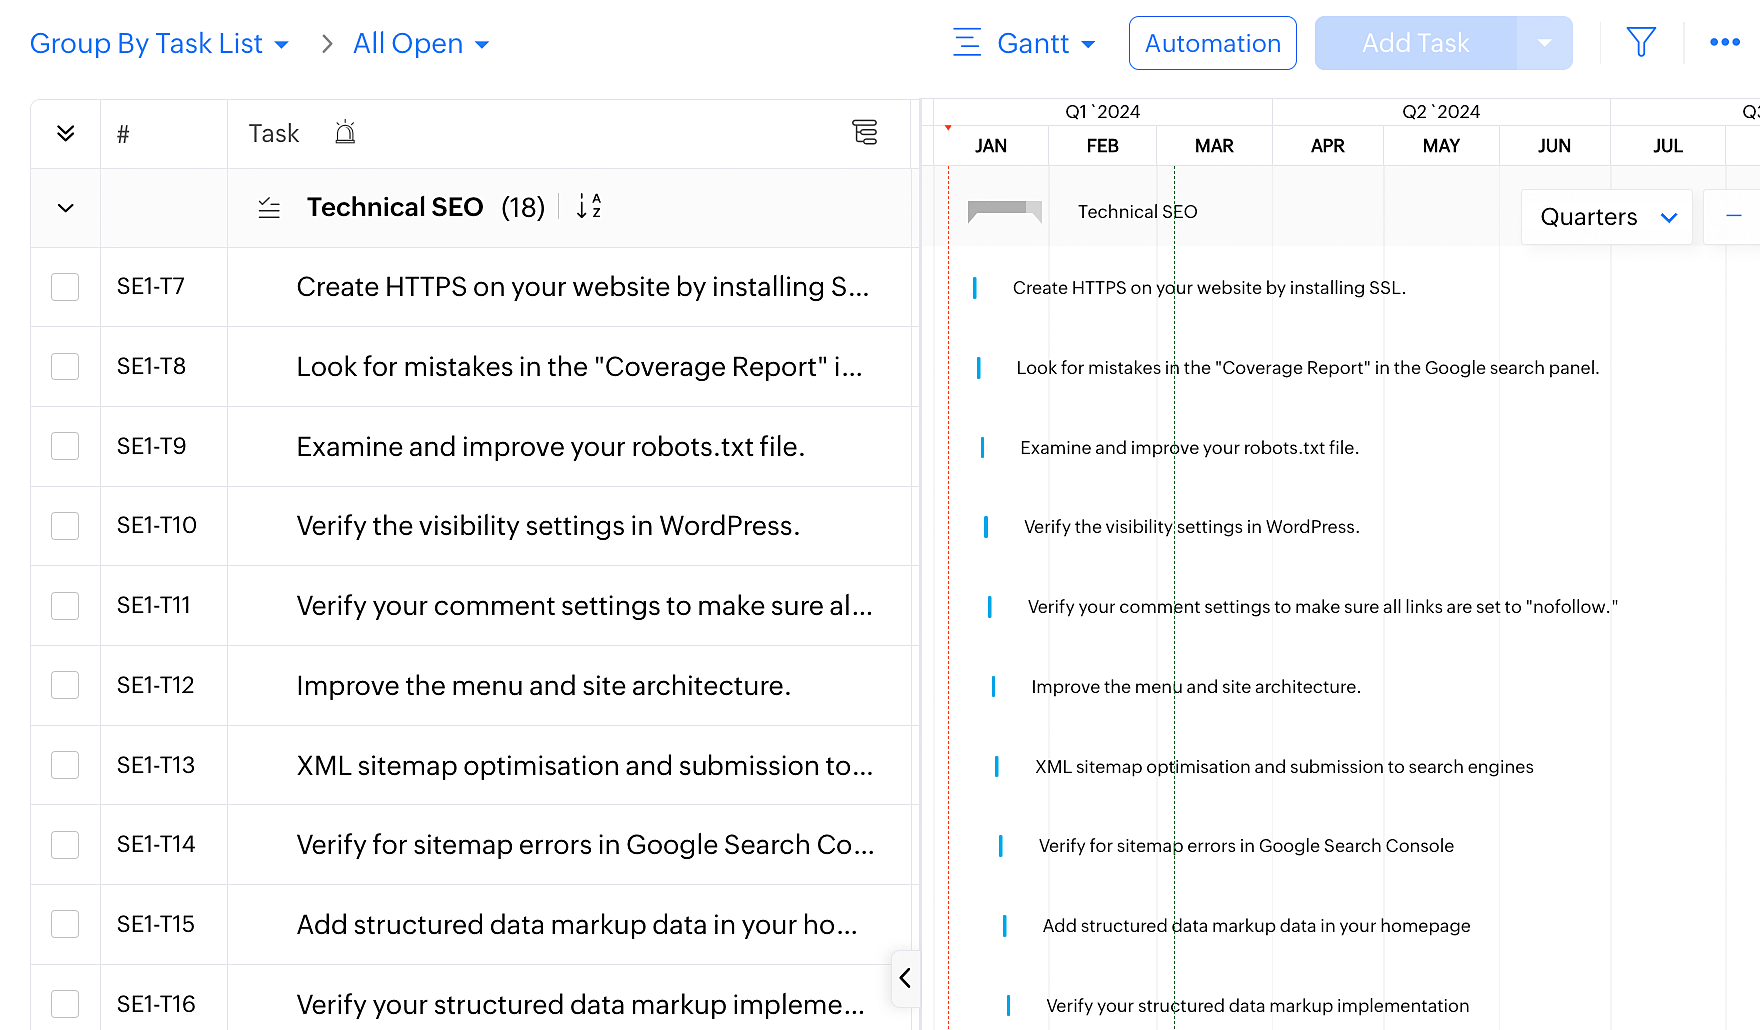Click the A-Z sort icon for Technical SEO
Image resolution: width=1760 pixels, height=1030 pixels.
pyautogui.click(x=589, y=207)
